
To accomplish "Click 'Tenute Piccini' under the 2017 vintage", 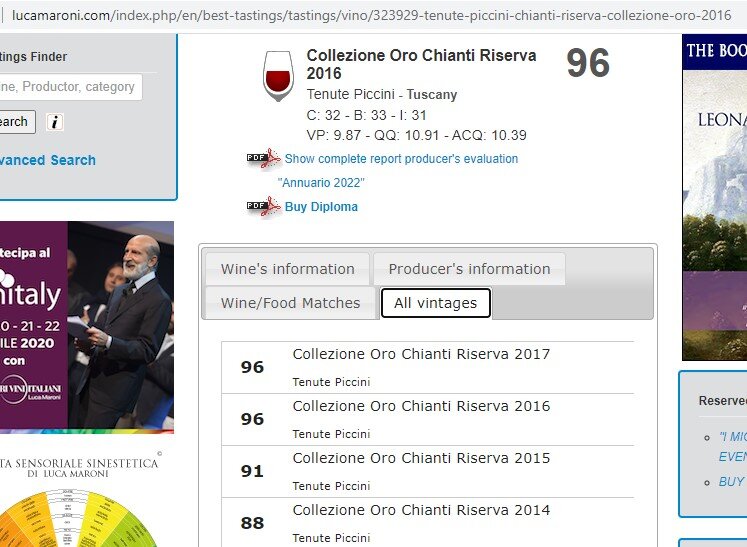I will (x=331, y=382).
